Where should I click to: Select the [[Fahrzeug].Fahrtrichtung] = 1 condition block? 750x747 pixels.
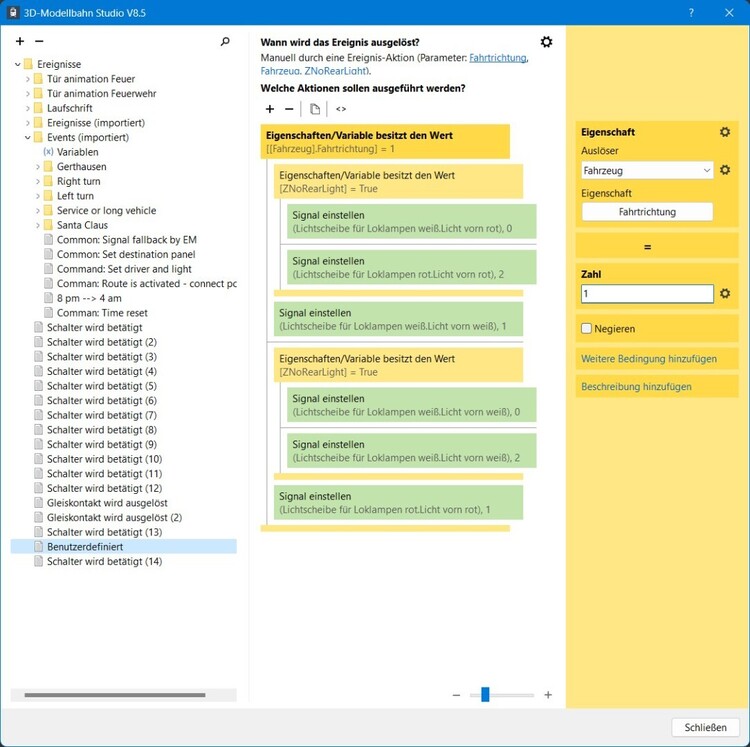(385, 142)
